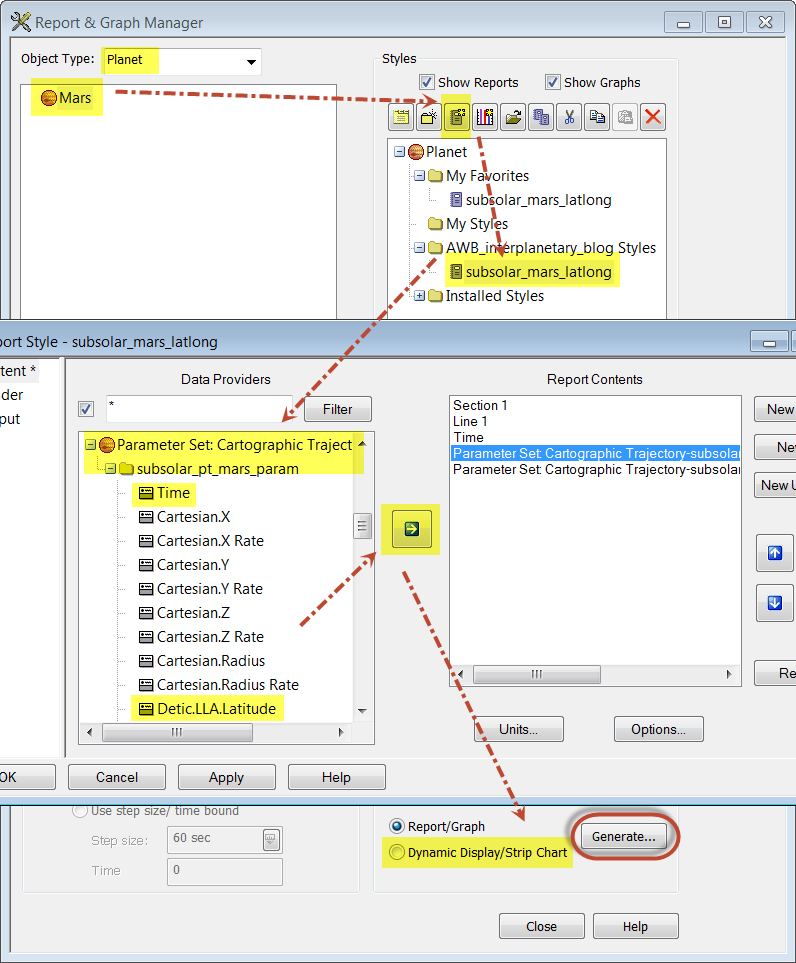Open the Units... dialog

[519, 729]
